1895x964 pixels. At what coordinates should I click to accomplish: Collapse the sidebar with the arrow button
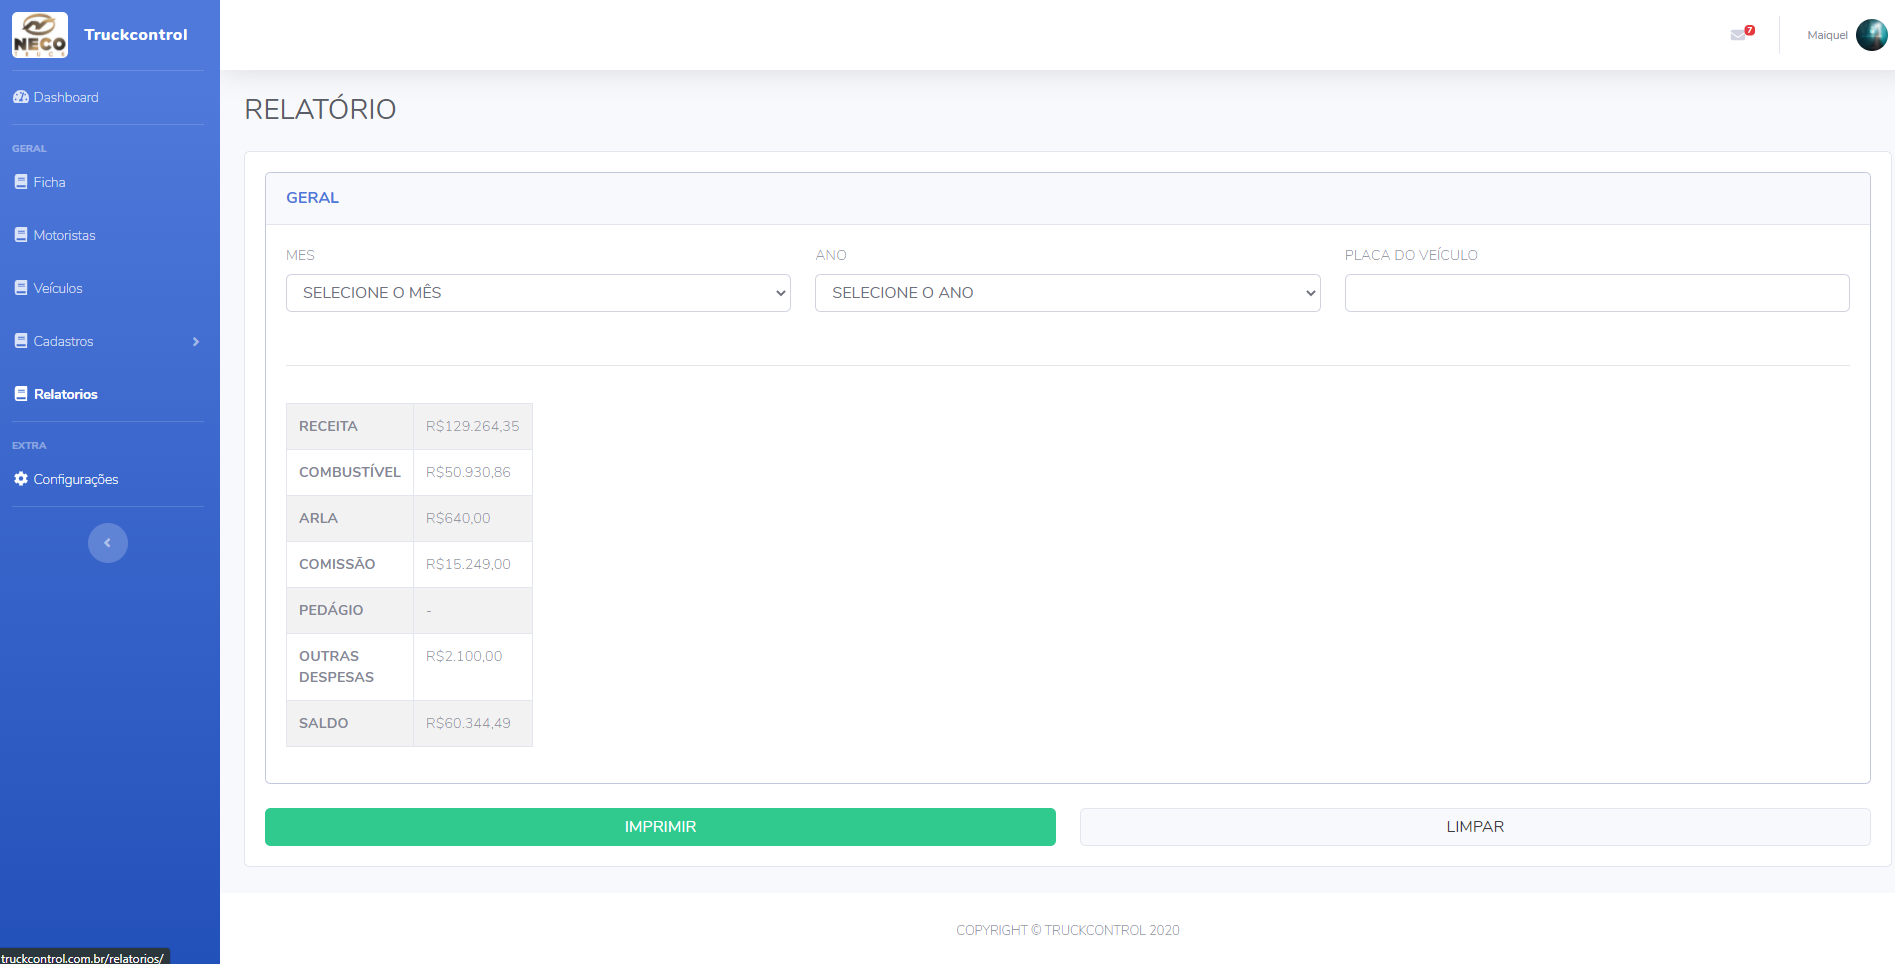[107, 542]
